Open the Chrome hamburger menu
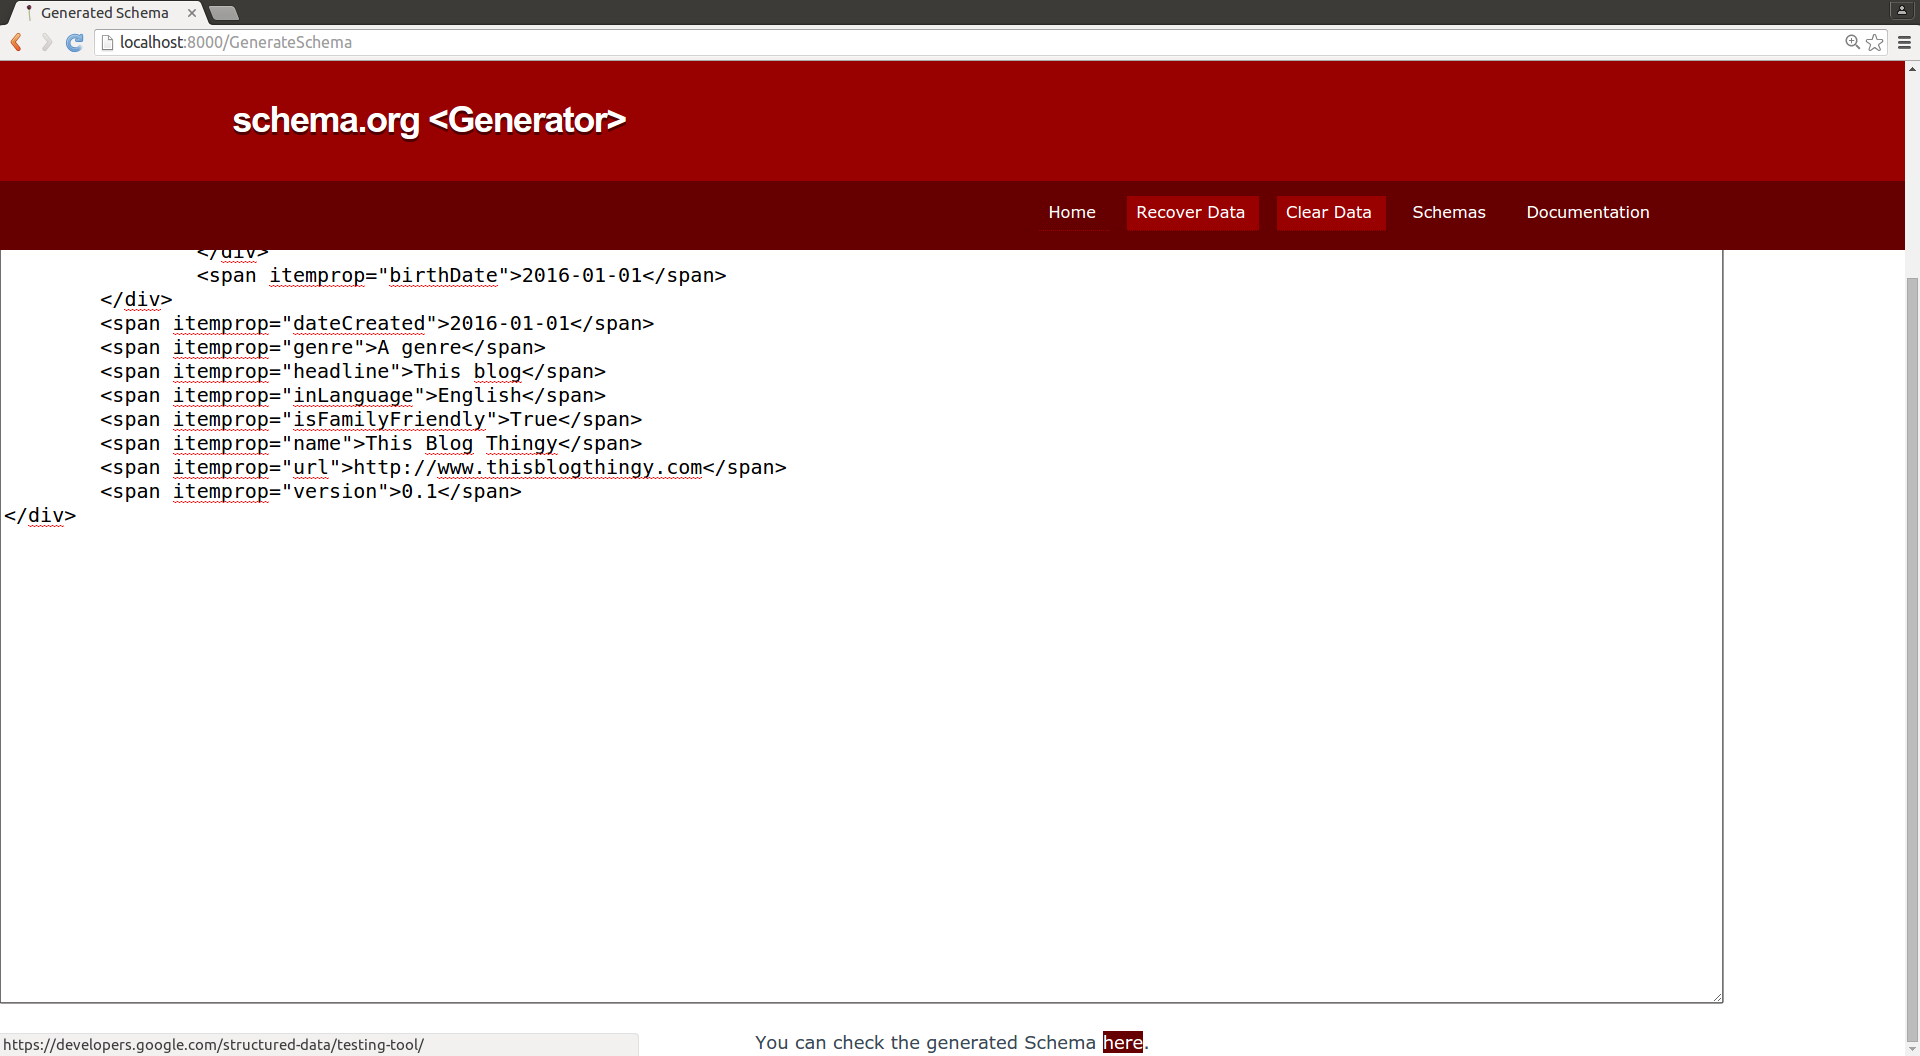Screen dimensions: 1920x1056 1904,42
